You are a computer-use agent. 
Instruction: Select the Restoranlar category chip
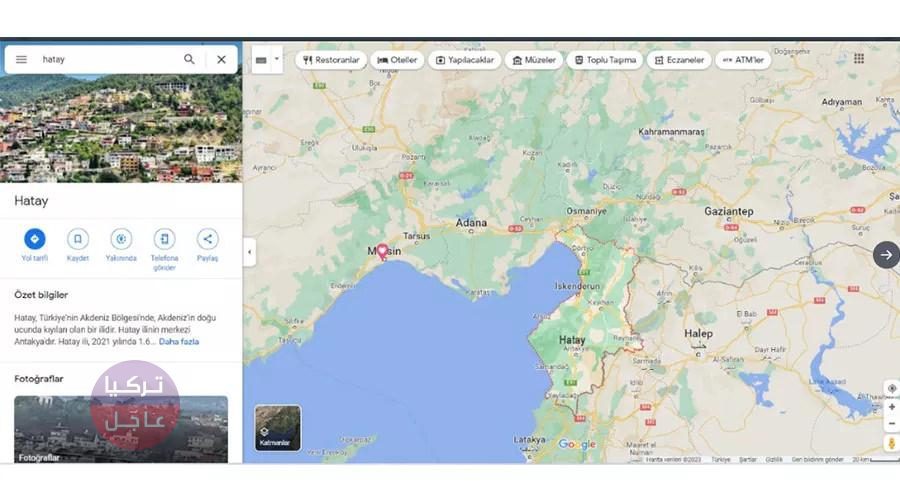[x=330, y=60]
